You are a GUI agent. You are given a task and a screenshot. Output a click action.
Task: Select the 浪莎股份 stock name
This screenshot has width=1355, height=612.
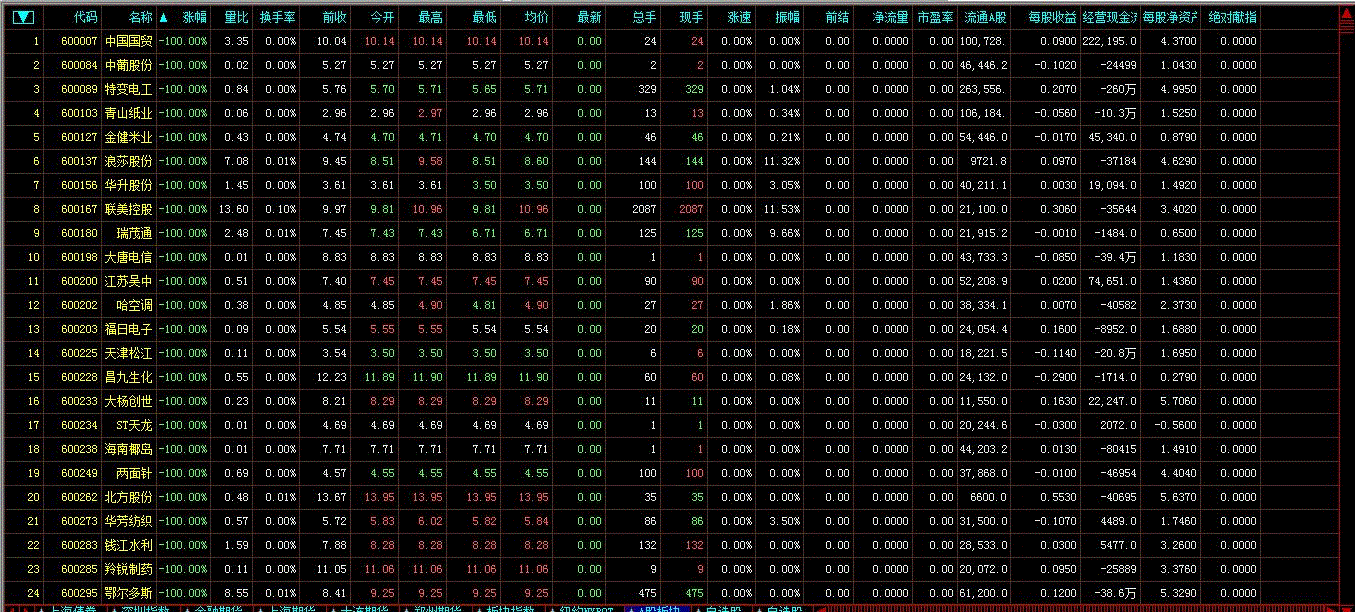(129, 161)
